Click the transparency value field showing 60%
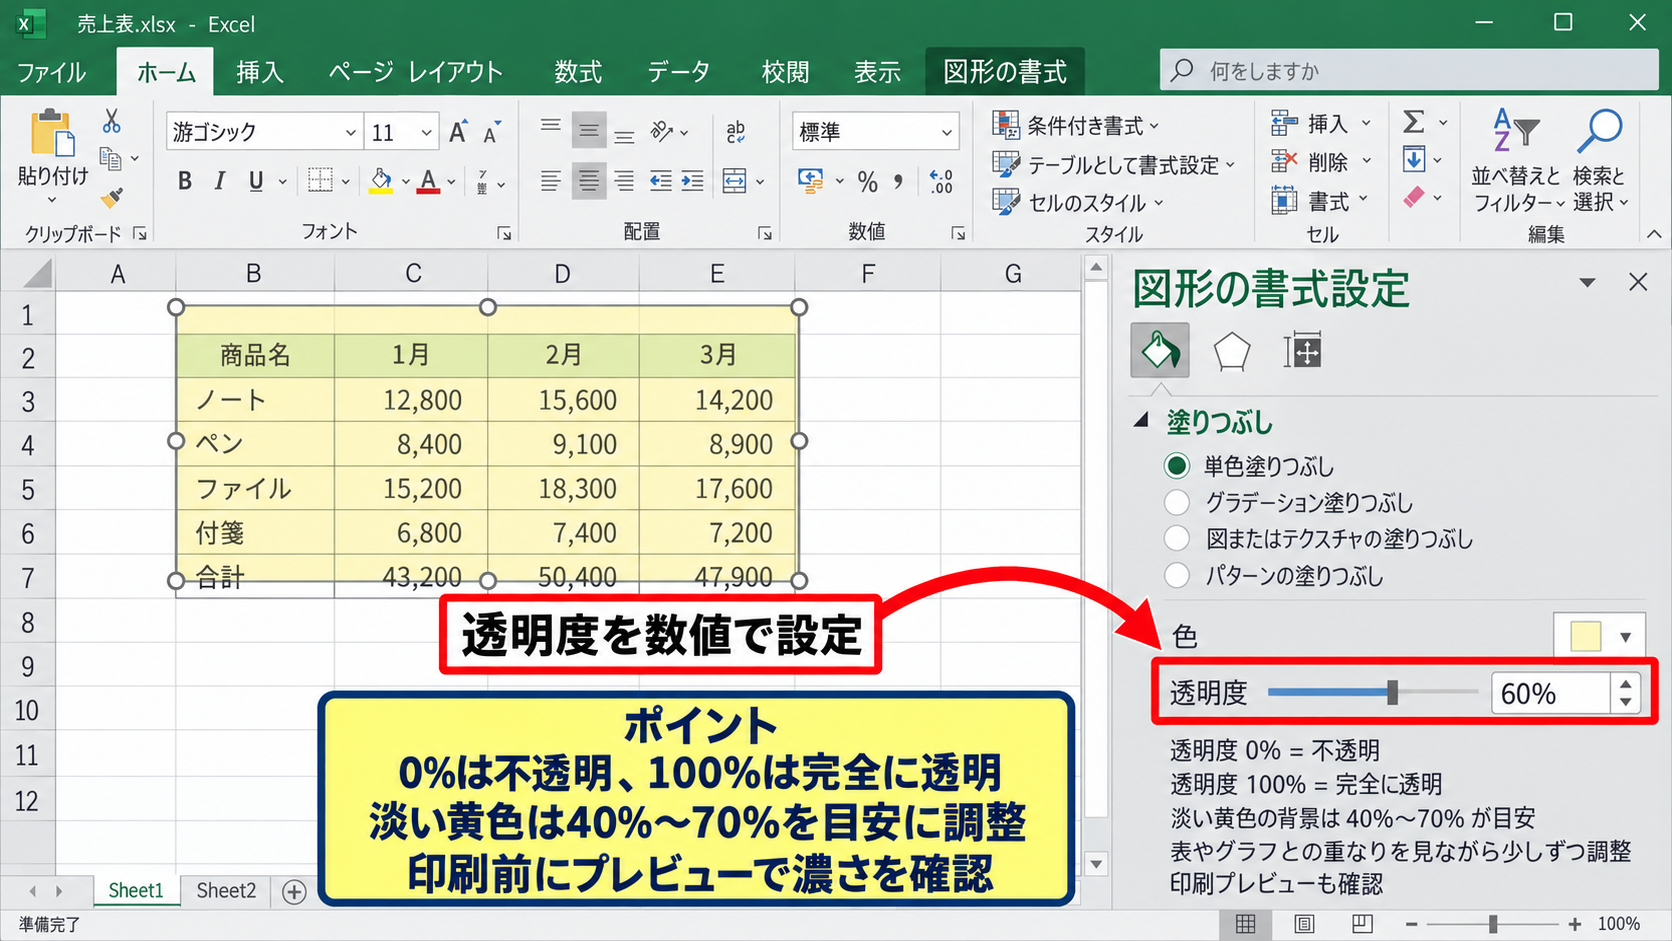This screenshot has height=941, width=1672. click(1550, 693)
